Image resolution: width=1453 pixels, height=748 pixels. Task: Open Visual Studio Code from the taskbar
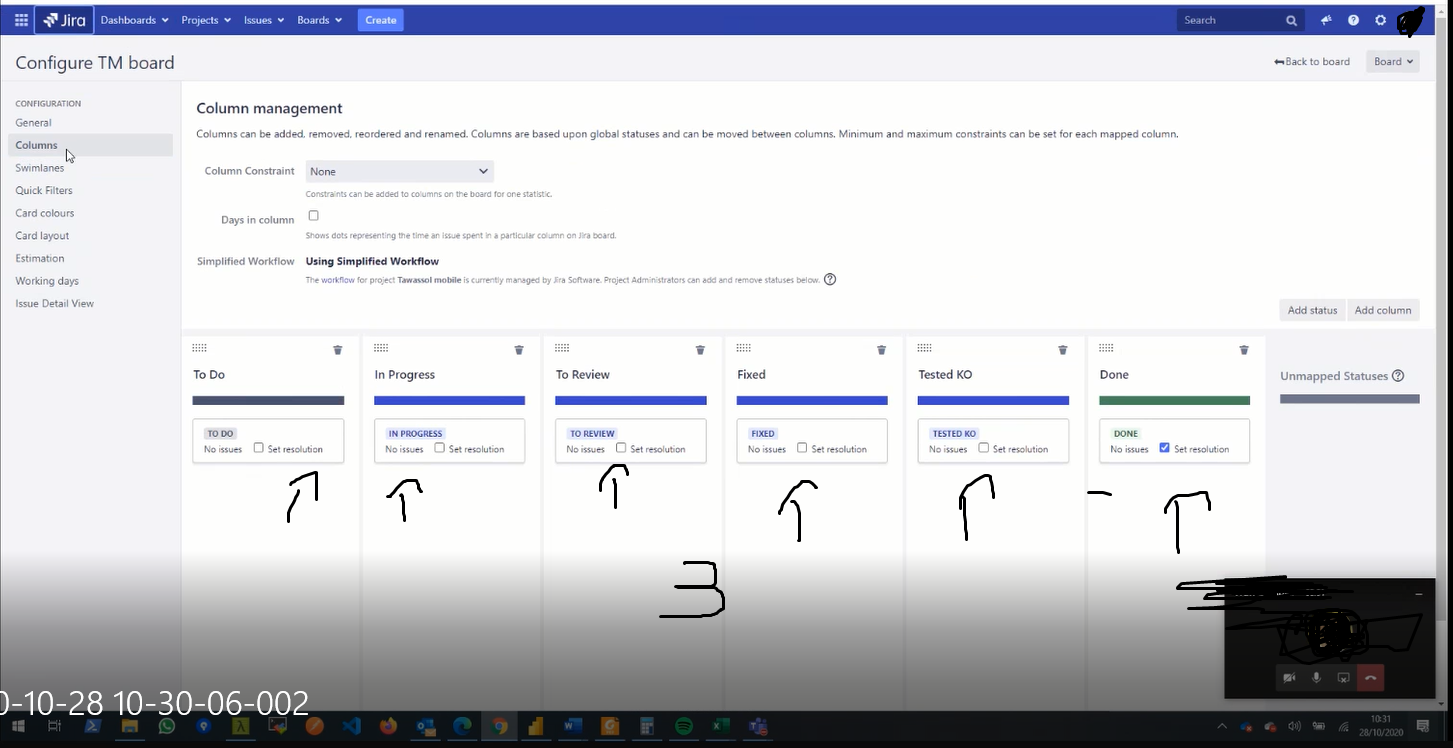click(x=350, y=727)
